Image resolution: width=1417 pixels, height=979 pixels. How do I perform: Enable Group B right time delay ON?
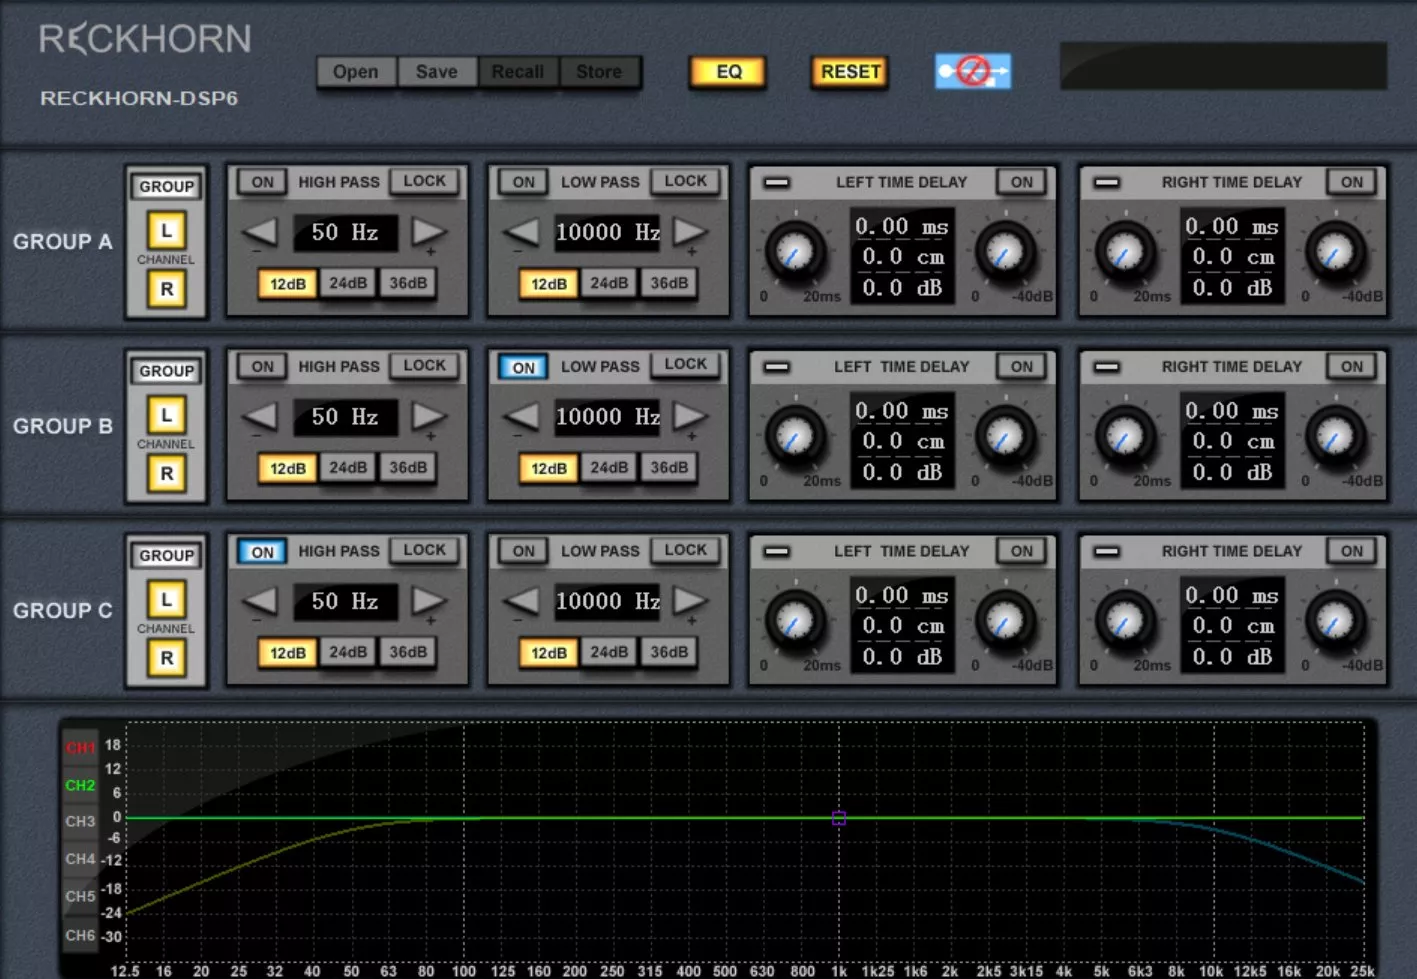point(1351,367)
